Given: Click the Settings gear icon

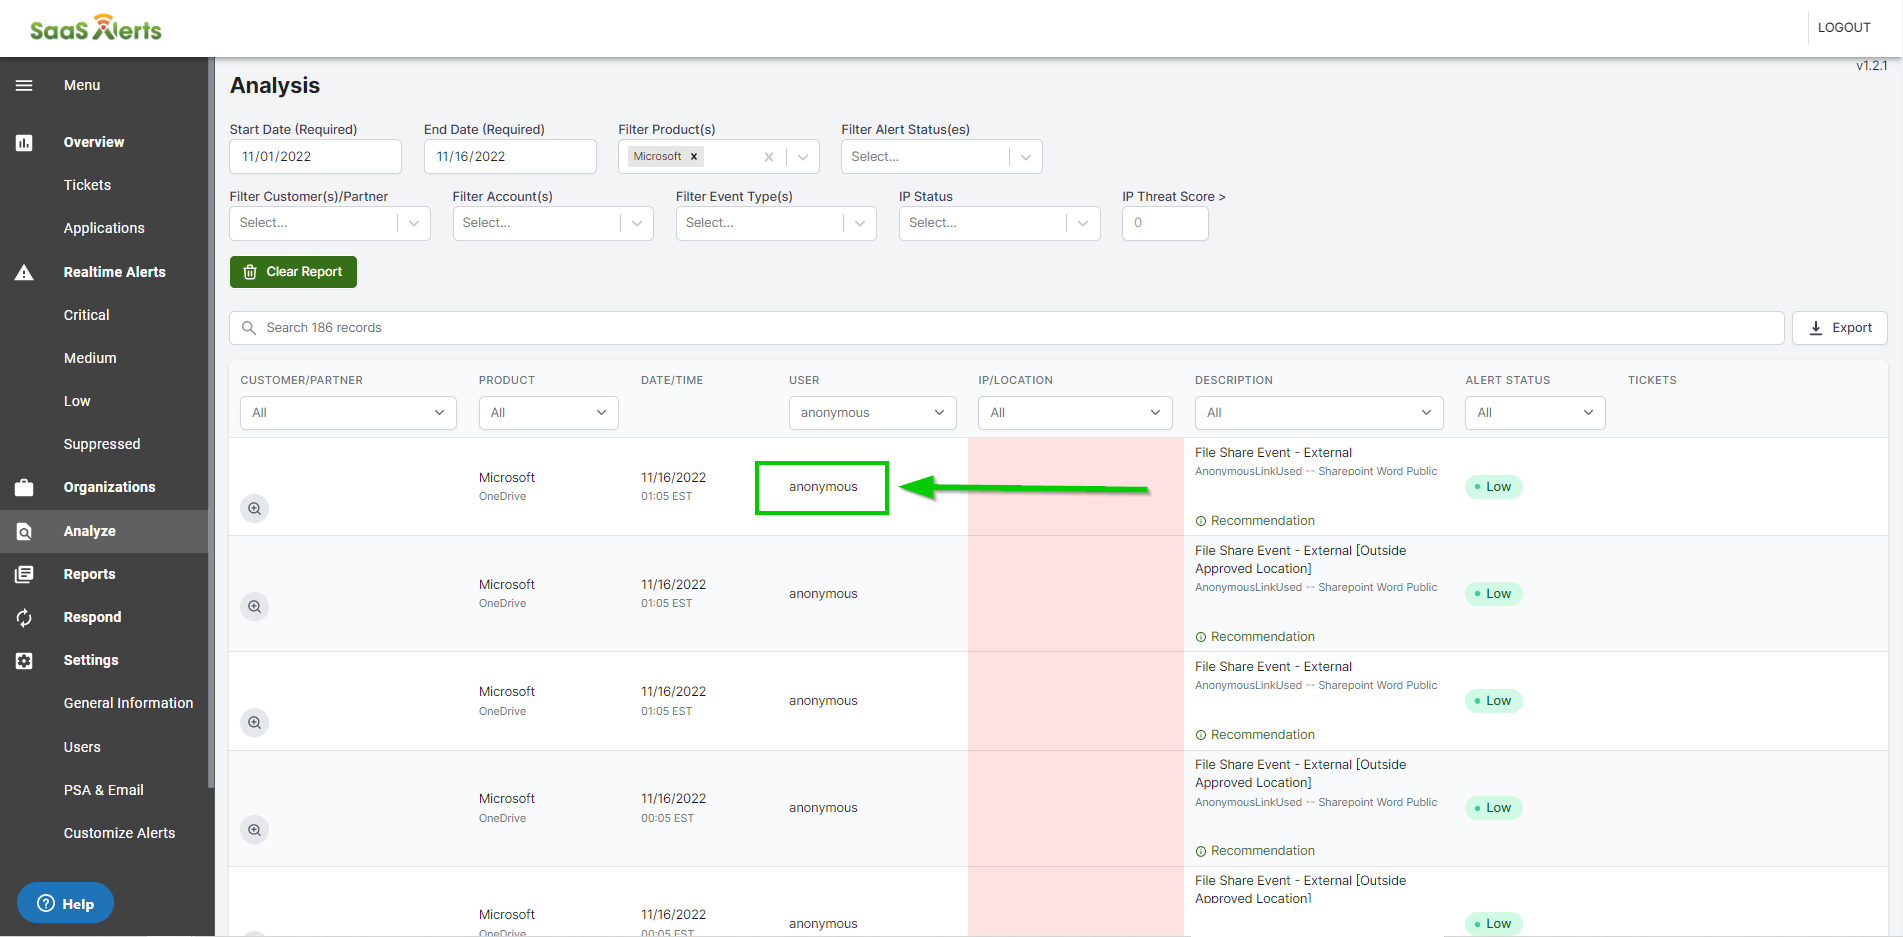Looking at the screenshot, I should tap(24, 661).
